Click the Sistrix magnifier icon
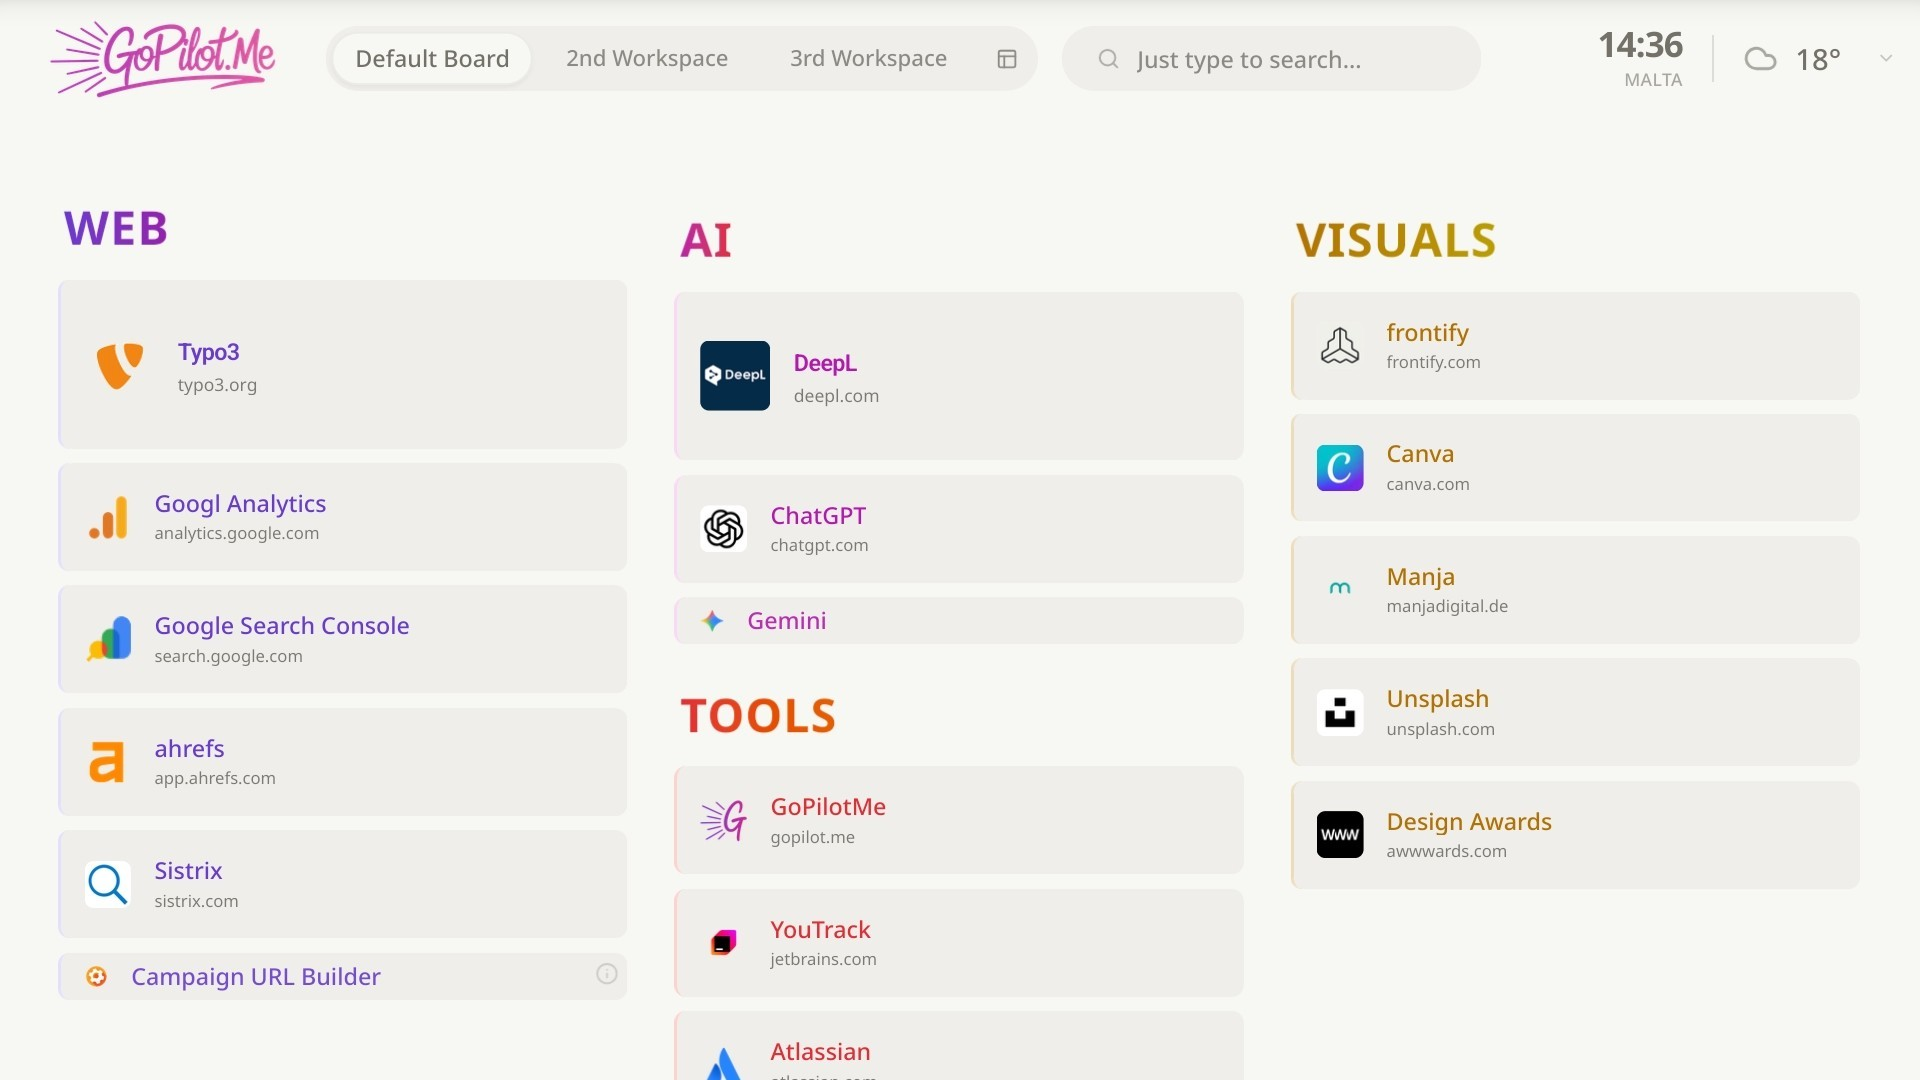 (x=106, y=884)
